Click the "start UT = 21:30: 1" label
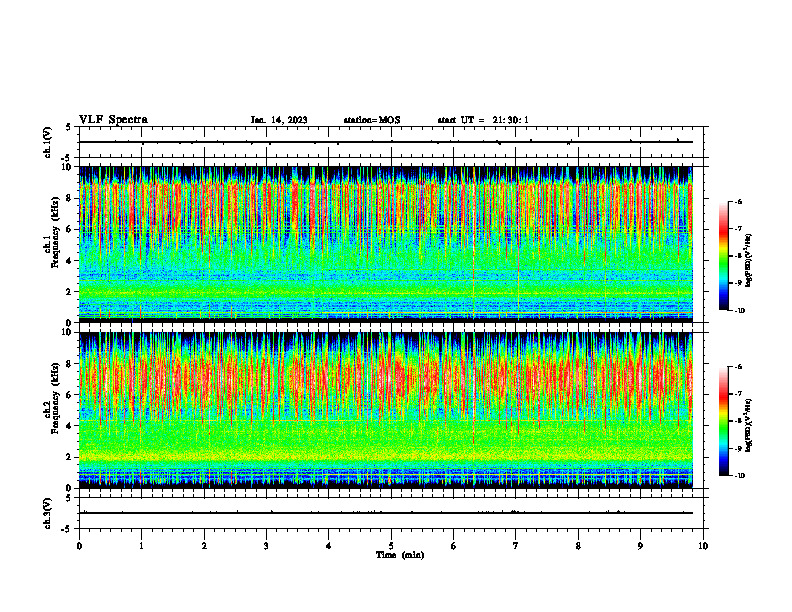 pyautogui.click(x=483, y=120)
